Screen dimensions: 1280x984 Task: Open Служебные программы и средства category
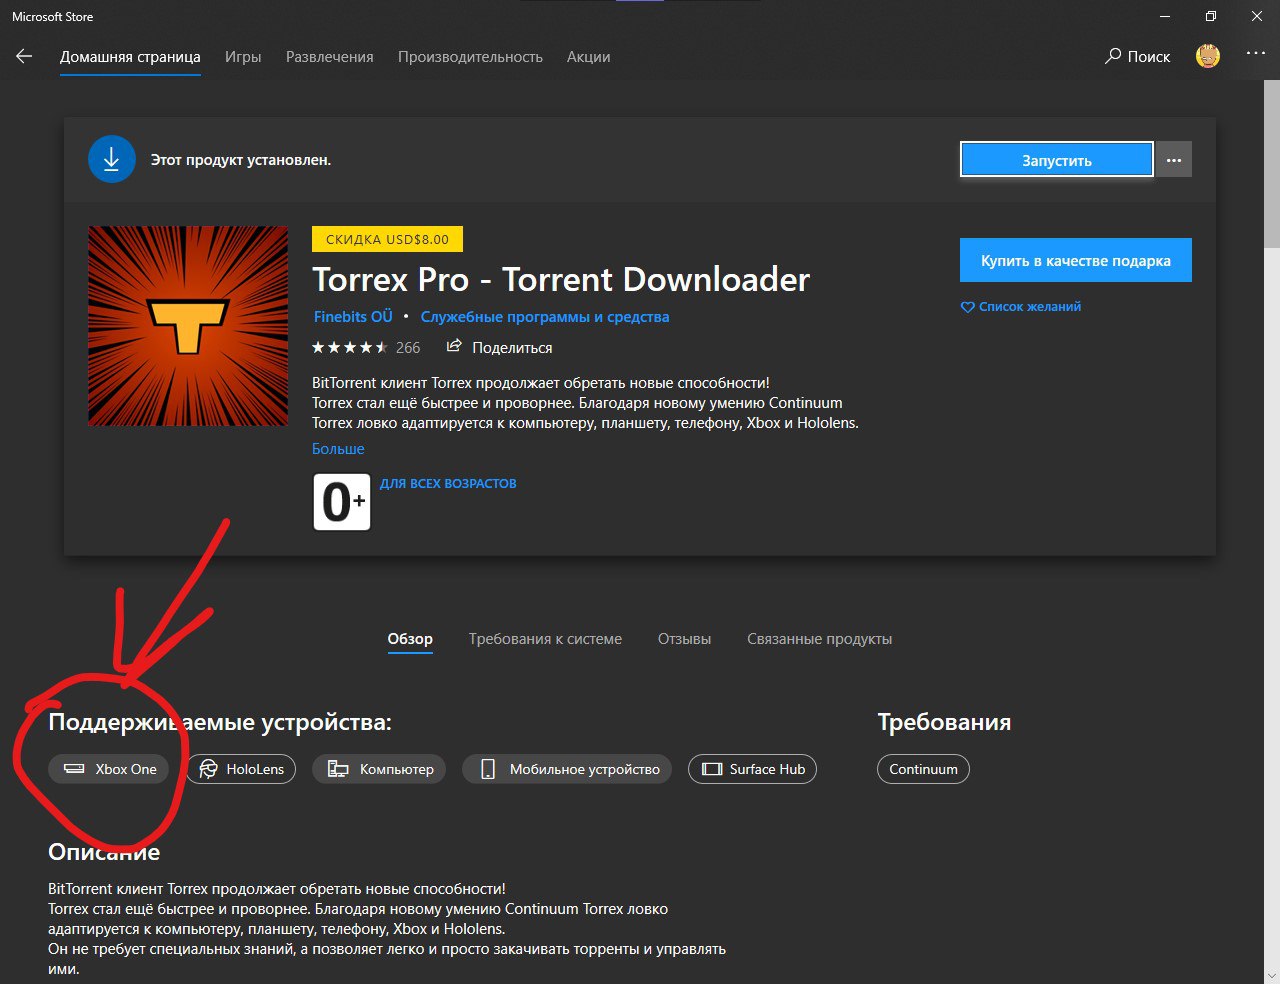(x=545, y=316)
